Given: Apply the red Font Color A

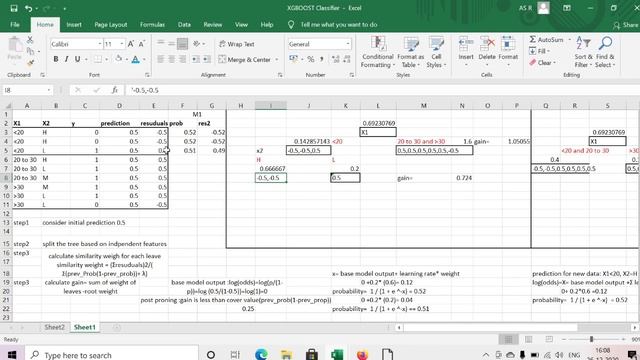Looking at the screenshot, I should point(136,59).
